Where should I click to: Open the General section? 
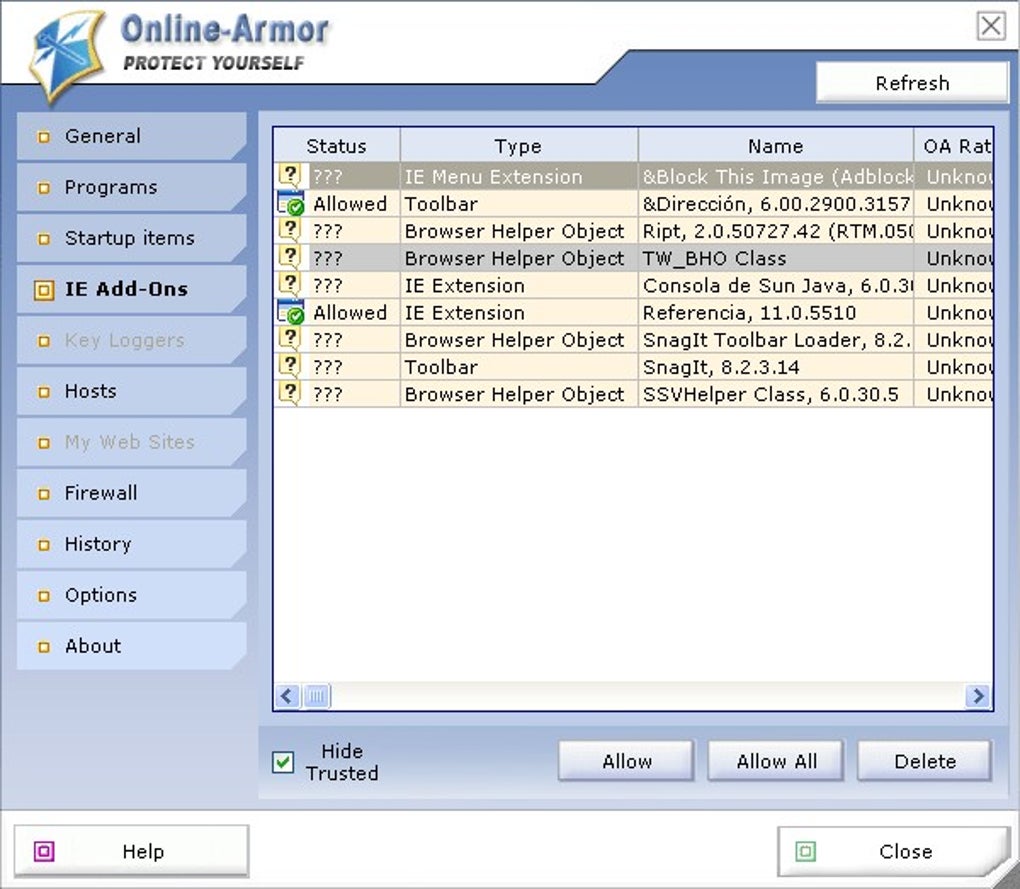(131, 136)
